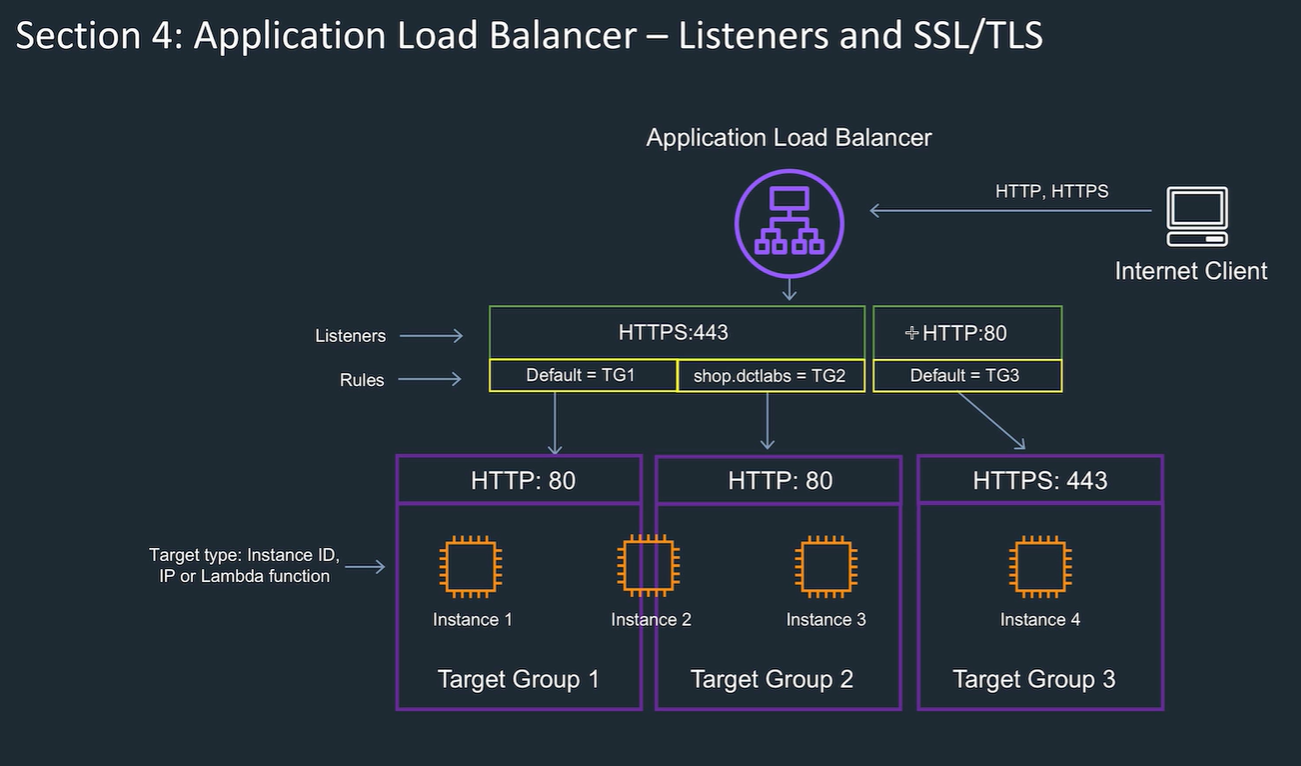Select the shop.dctlabs = TG2 rule
This screenshot has height=766, width=1301.
point(770,376)
